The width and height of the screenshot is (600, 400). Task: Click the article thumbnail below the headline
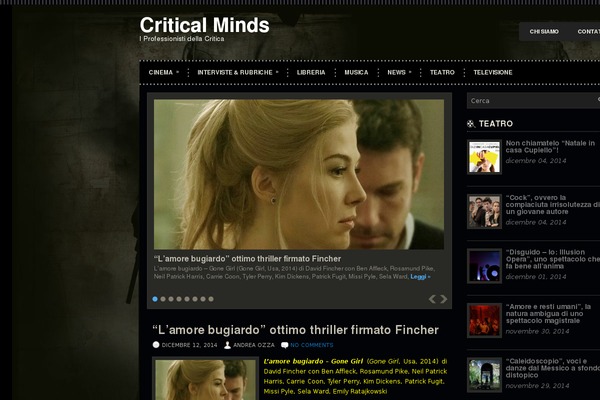point(205,379)
